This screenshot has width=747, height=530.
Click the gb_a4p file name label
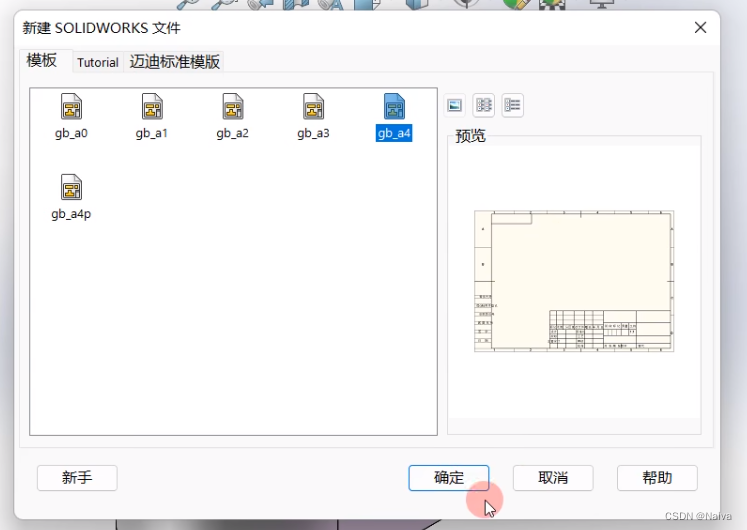click(x=71, y=214)
